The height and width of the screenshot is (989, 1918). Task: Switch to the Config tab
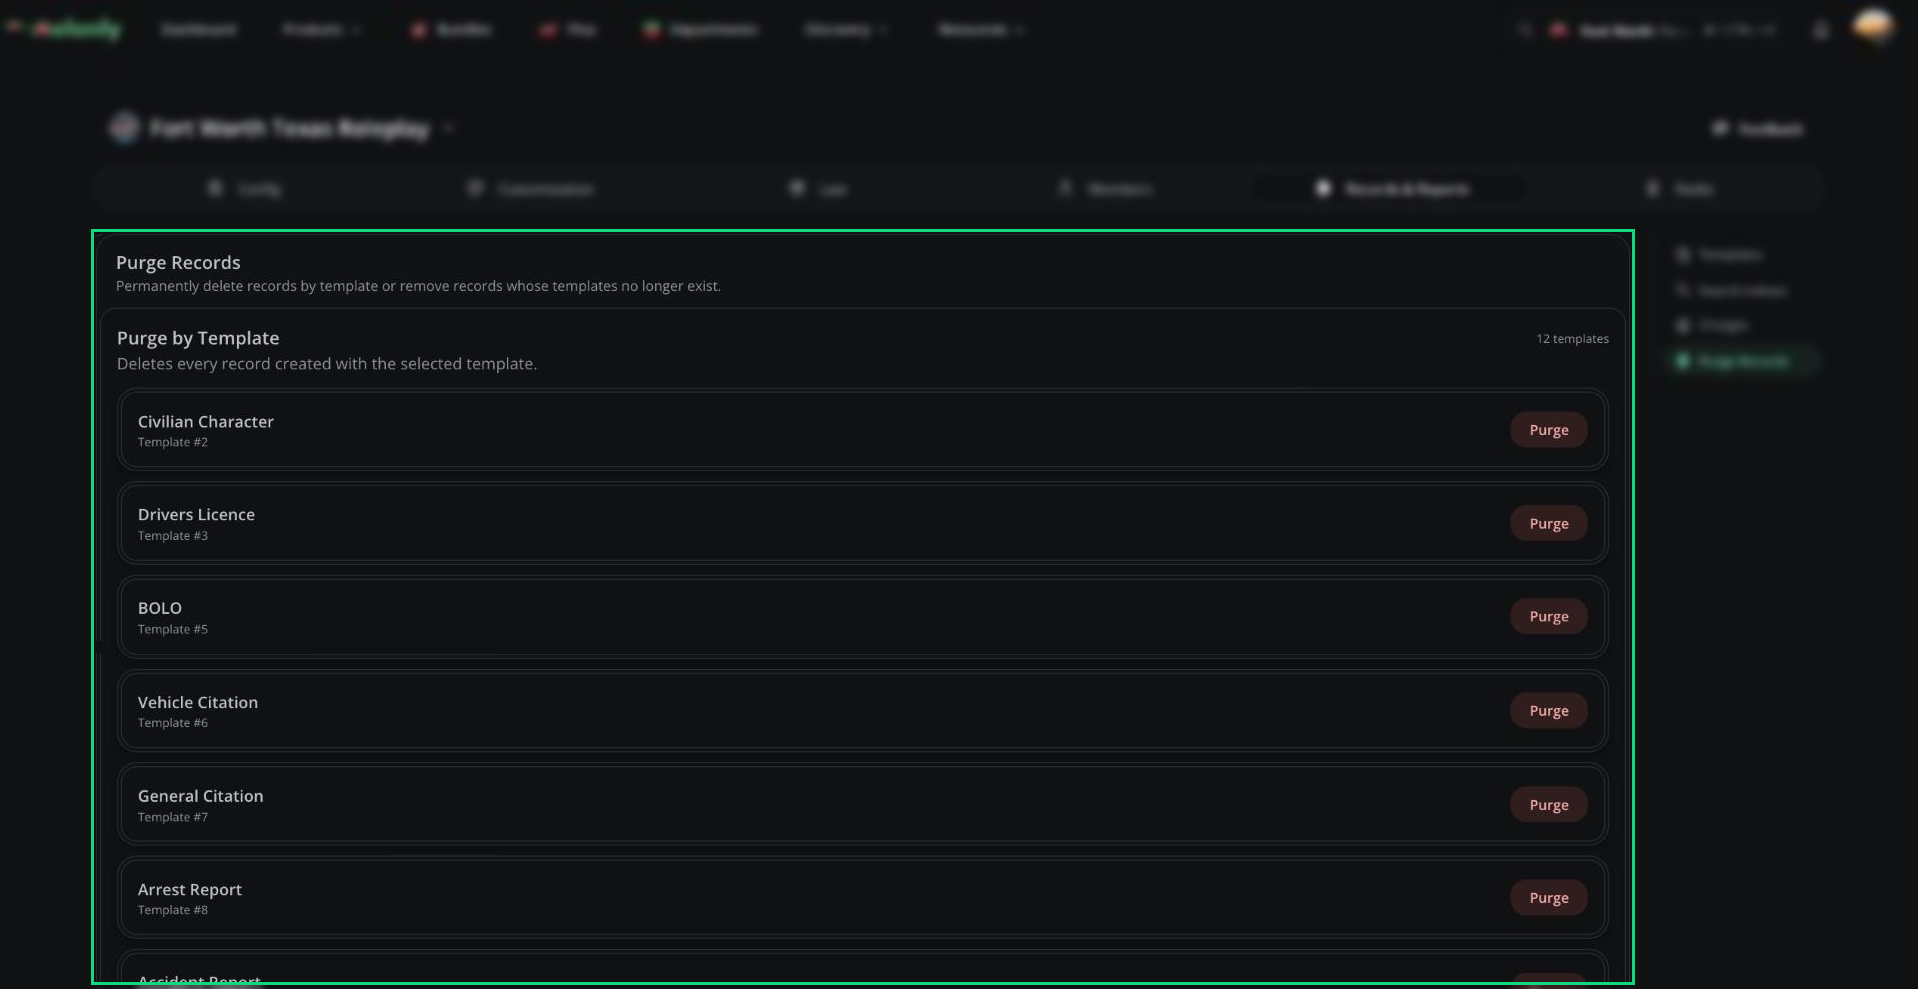click(x=244, y=188)
